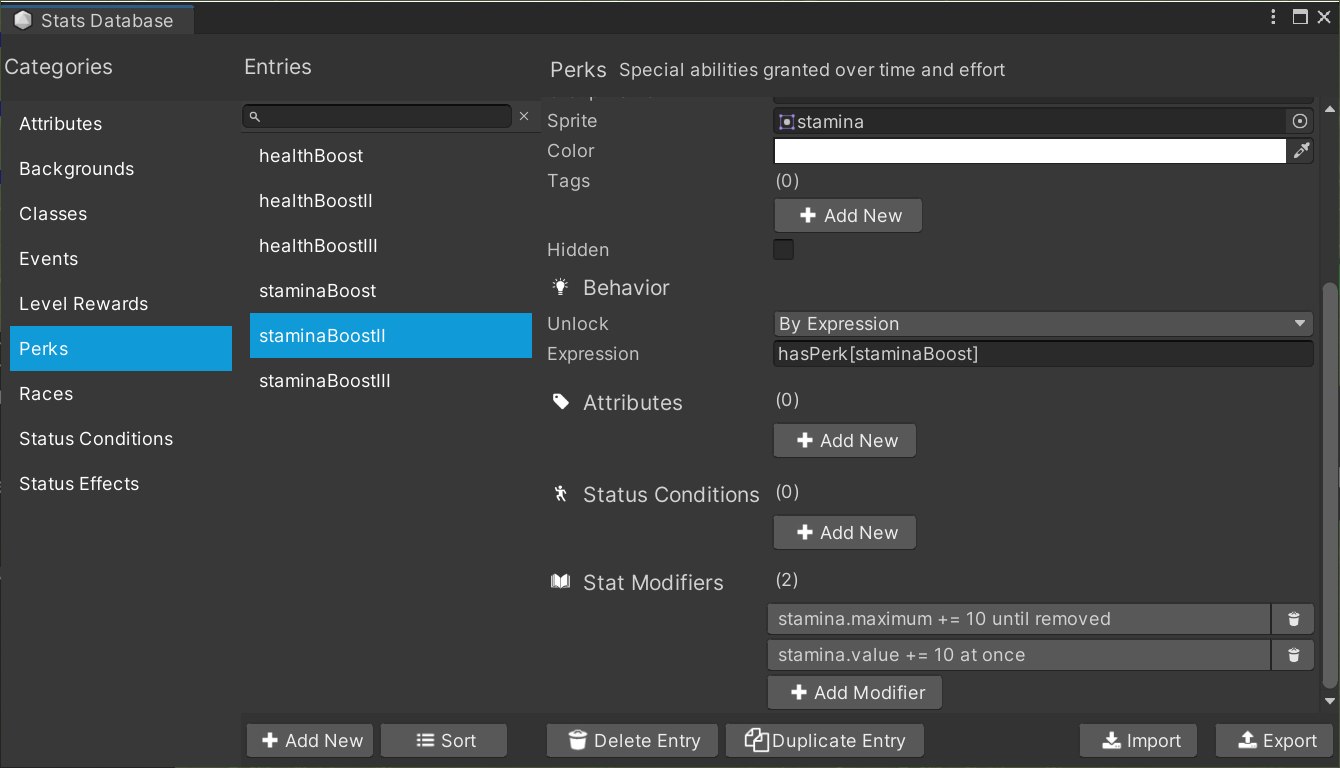Viewport: 1340px width, 768px height.
Task: Open the window kebab options menu
Action: click(x=1273, y=17)
